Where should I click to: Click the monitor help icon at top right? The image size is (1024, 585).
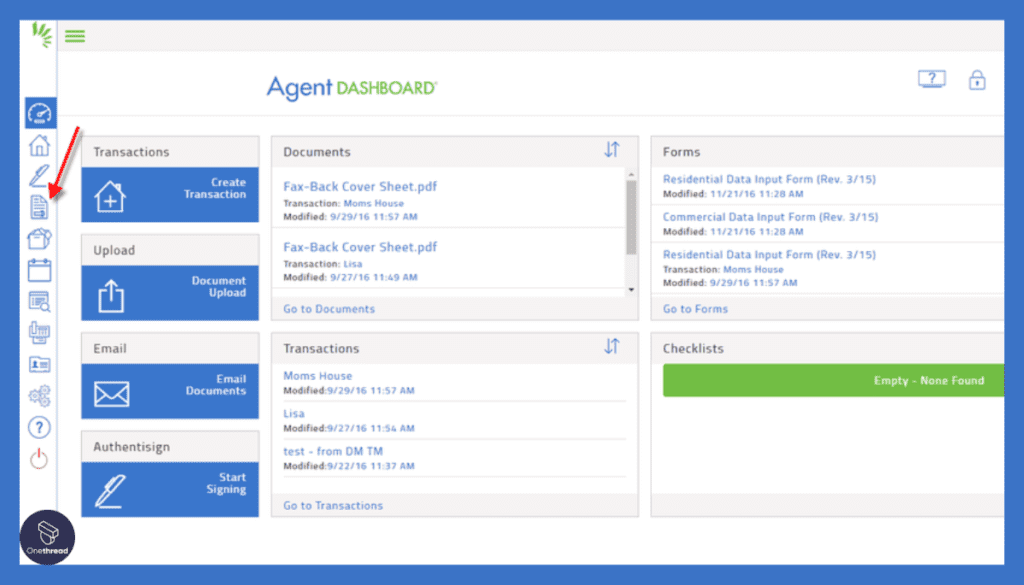tap(931, 80)
